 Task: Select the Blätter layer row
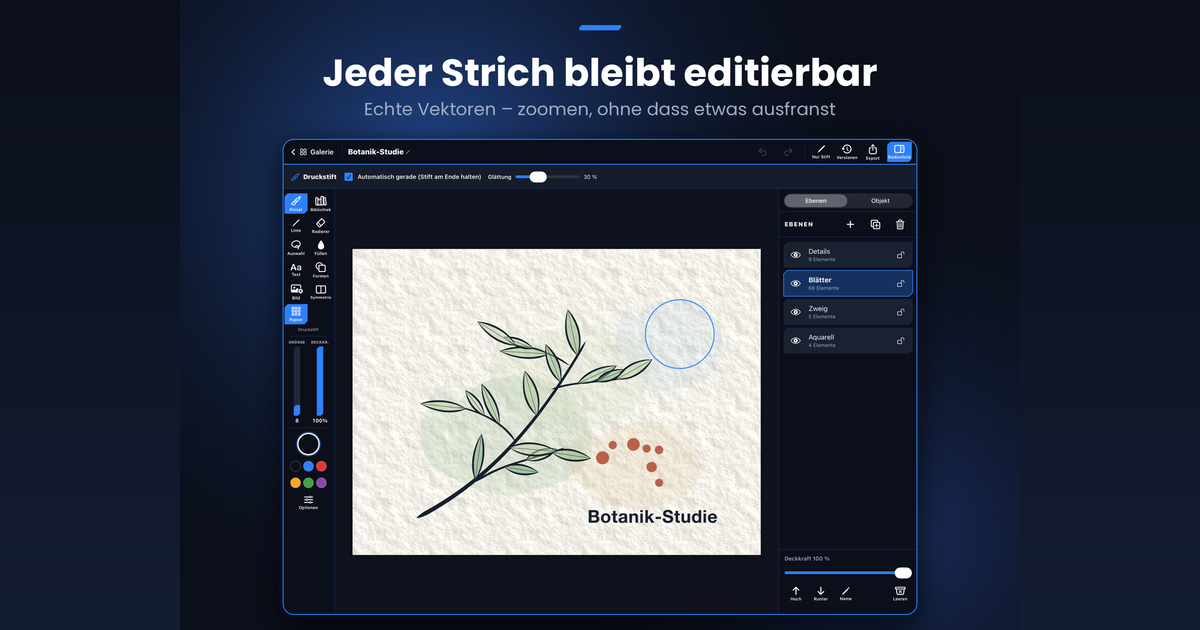[x=848, y=284]
